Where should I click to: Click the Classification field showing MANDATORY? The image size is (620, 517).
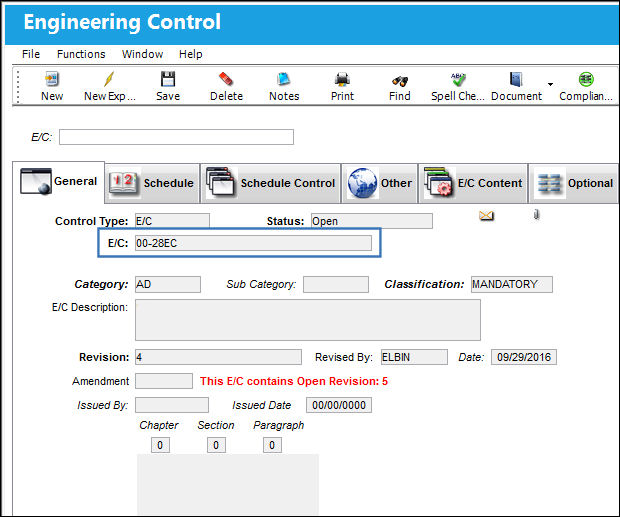[x=512, y=285]
